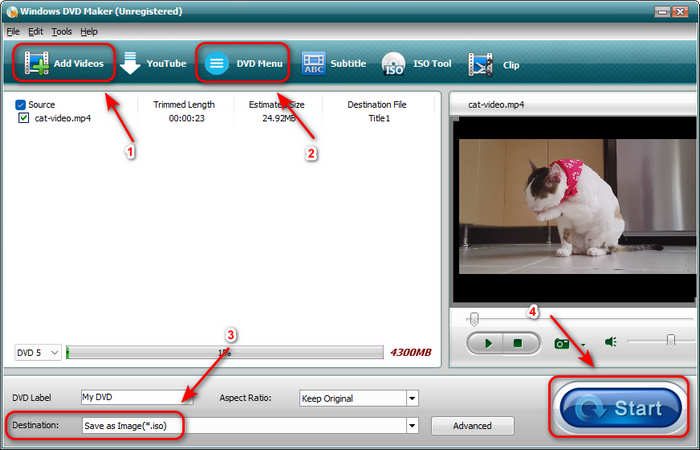Image resolution: width=700 pixels, height=450 pixels.
Task: Click the Trimmed Length column header
Action: (184, 104)
